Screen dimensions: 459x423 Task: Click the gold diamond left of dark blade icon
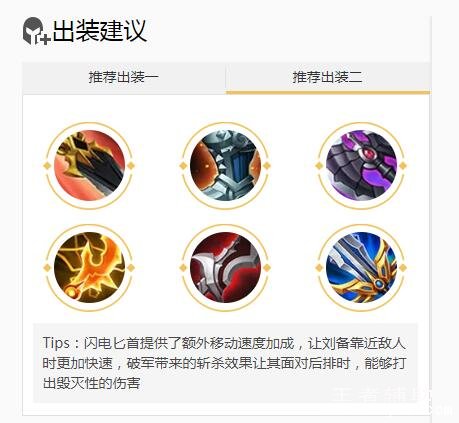(x=47, y=166)
